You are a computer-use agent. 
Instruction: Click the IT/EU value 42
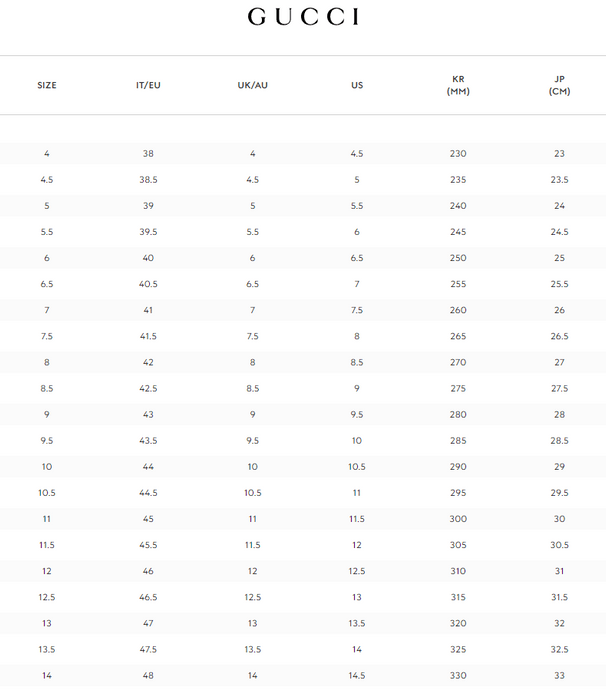(148, 362)
